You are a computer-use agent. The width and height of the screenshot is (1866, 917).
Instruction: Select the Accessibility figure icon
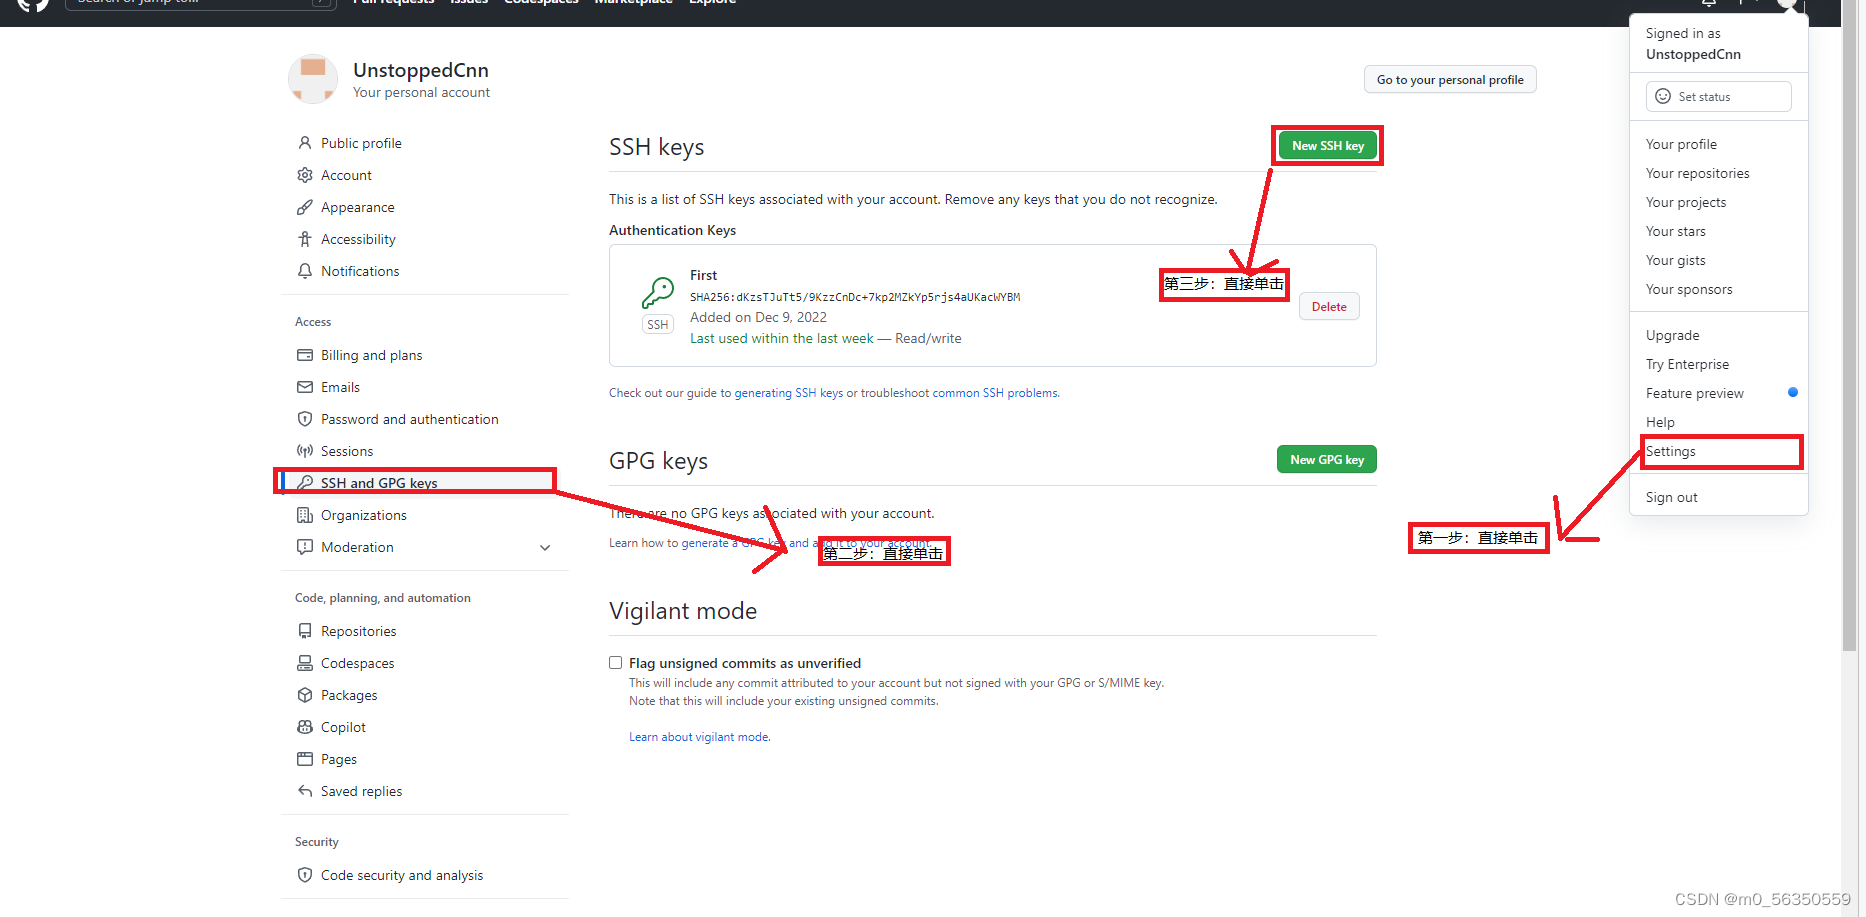[305, 239]
